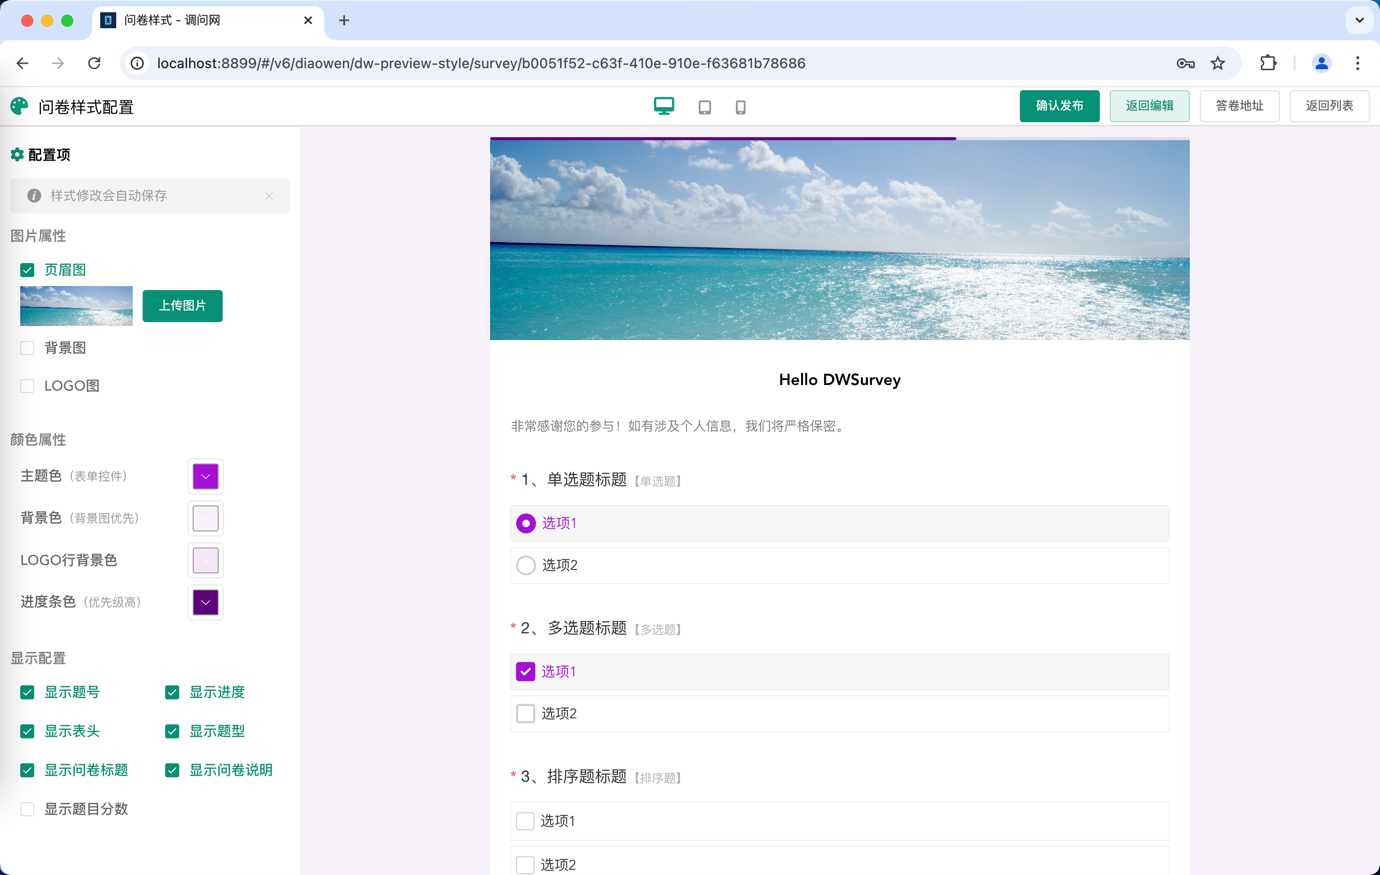Open a new browser tab
1380x875 pixels.
(344, 20)
